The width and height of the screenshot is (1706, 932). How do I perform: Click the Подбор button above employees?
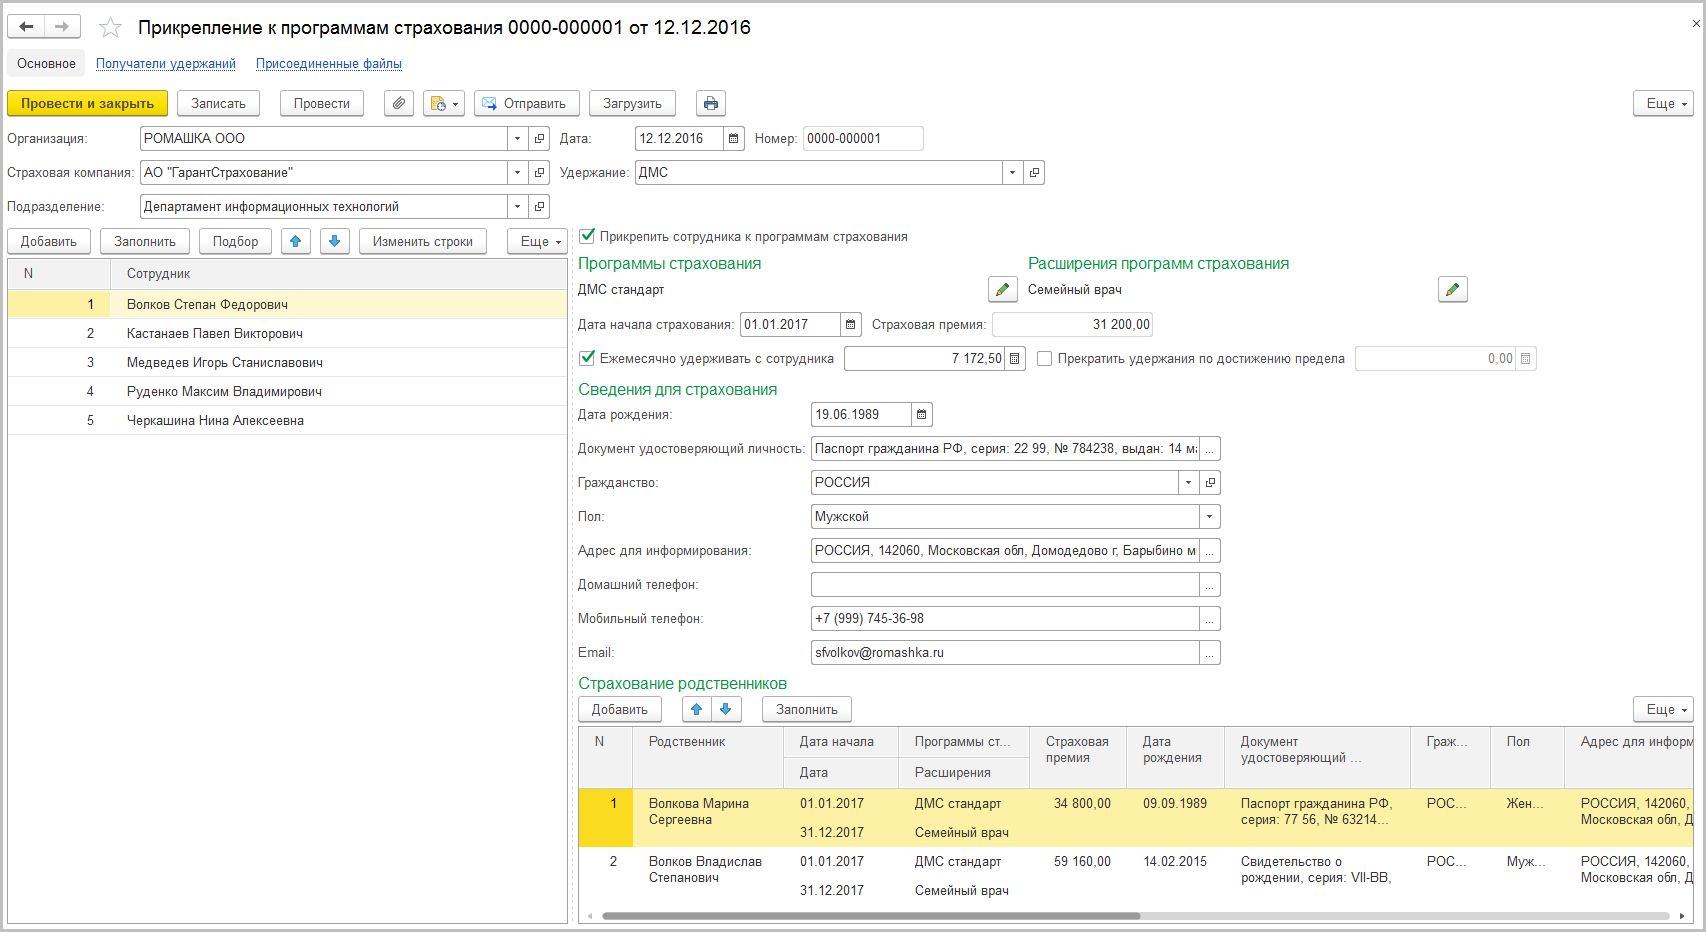tap(235, 241)
